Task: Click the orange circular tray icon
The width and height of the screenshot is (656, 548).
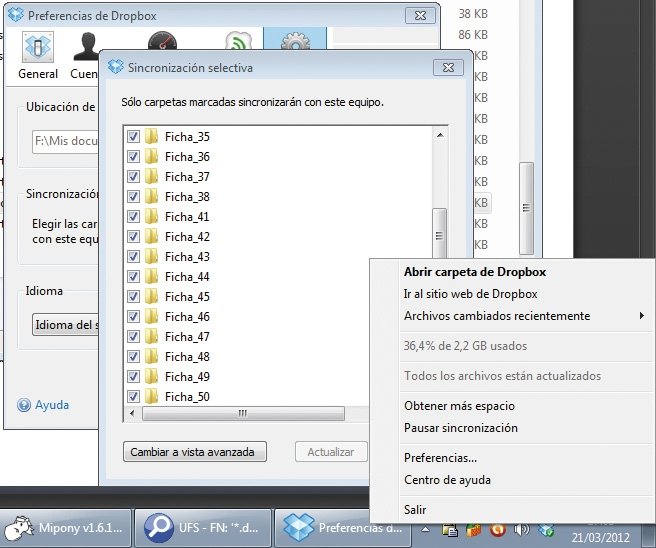Action: coord(497,530)
